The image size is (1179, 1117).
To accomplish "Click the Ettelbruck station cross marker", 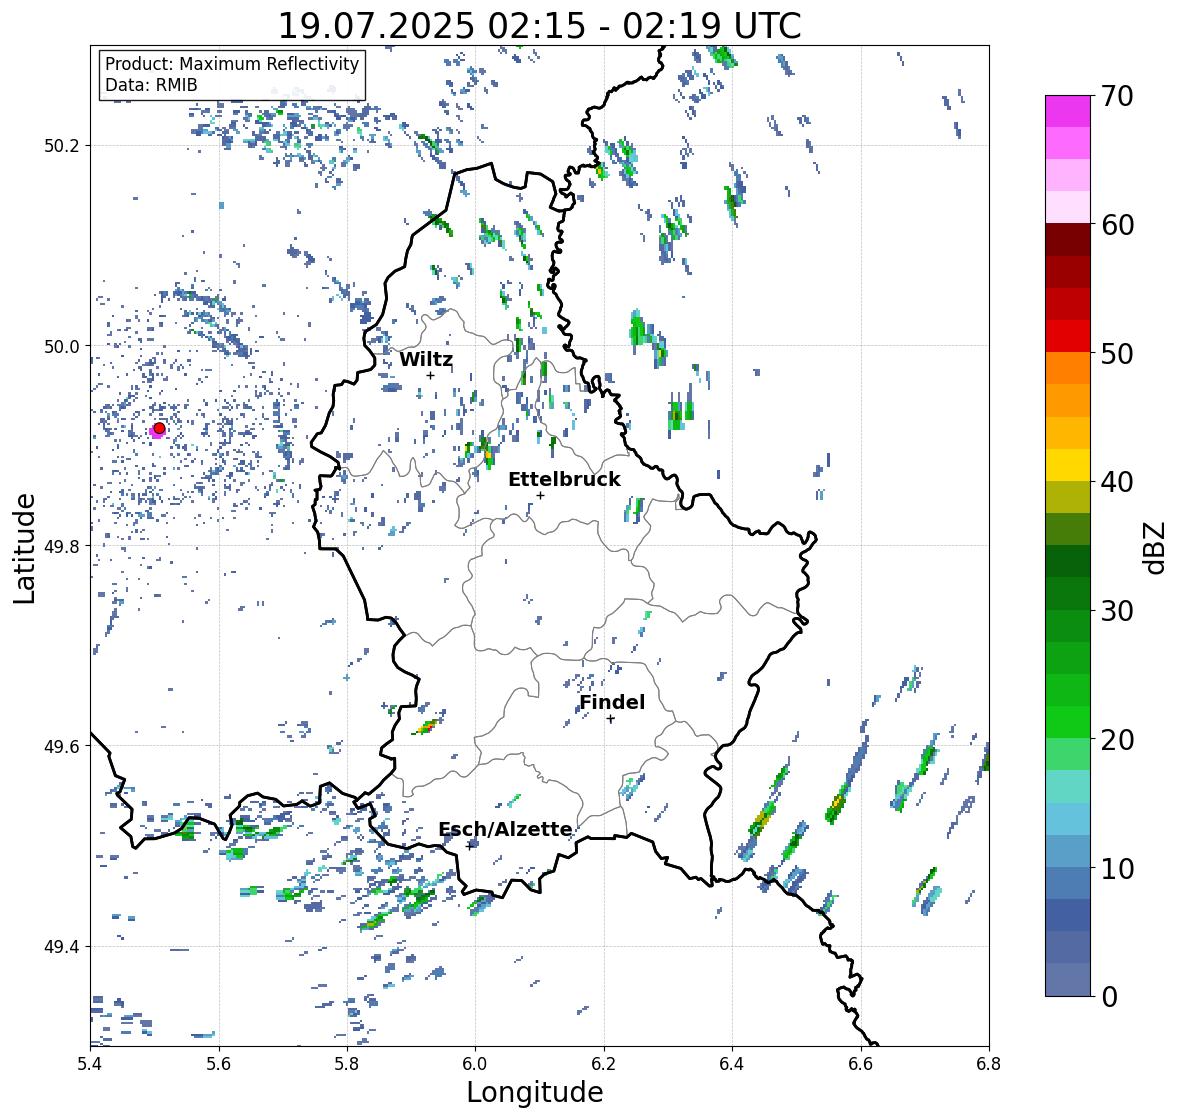I will [x=540, y=495].
